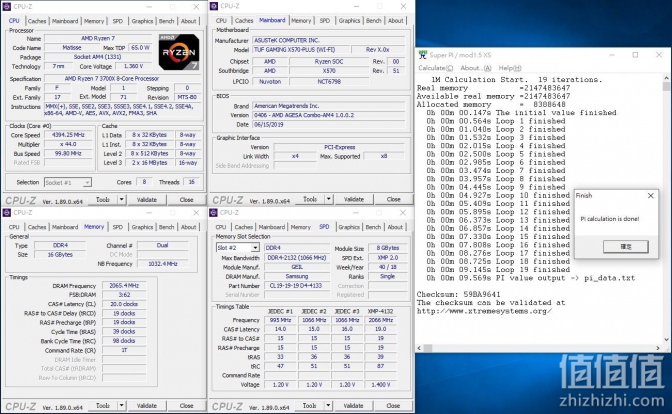Open Caches tab in top-left CPU-Z window
This screenshot has height=414, width=672.
[x=37, y=21]
